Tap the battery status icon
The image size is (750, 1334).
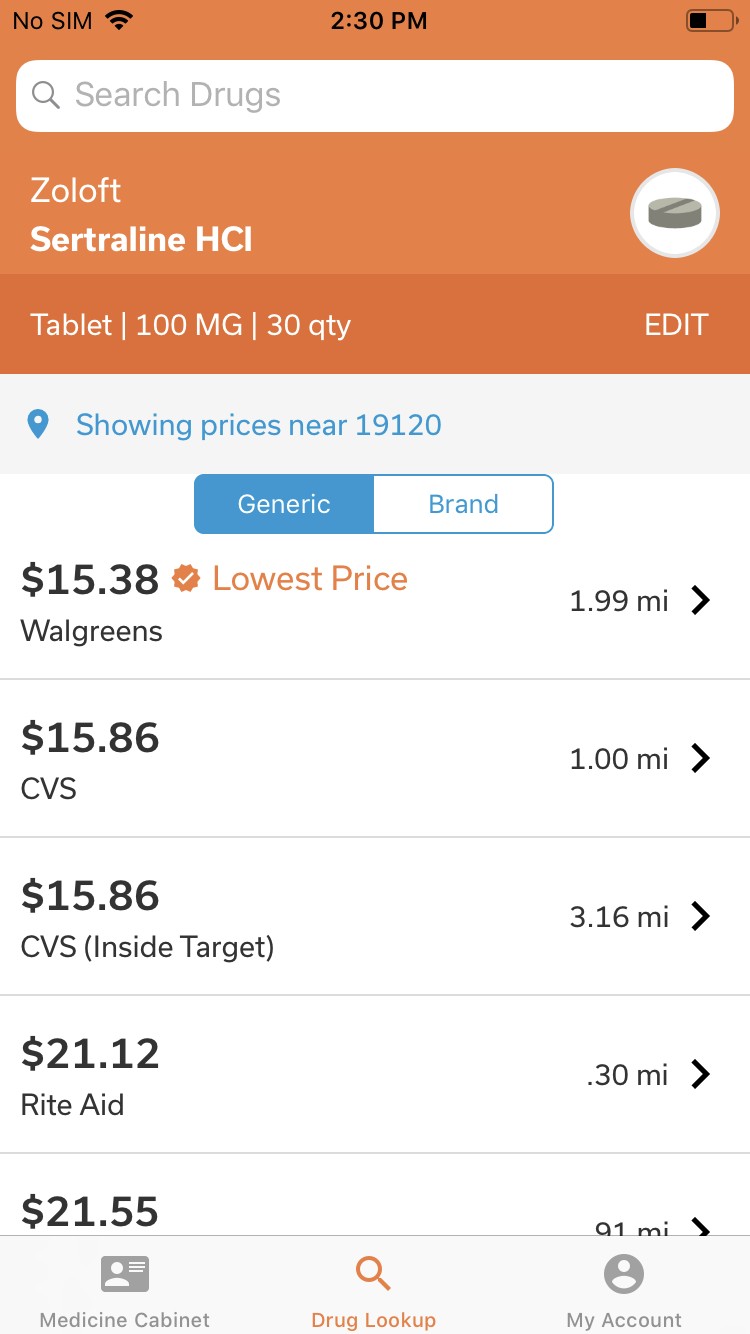(709, 21)
